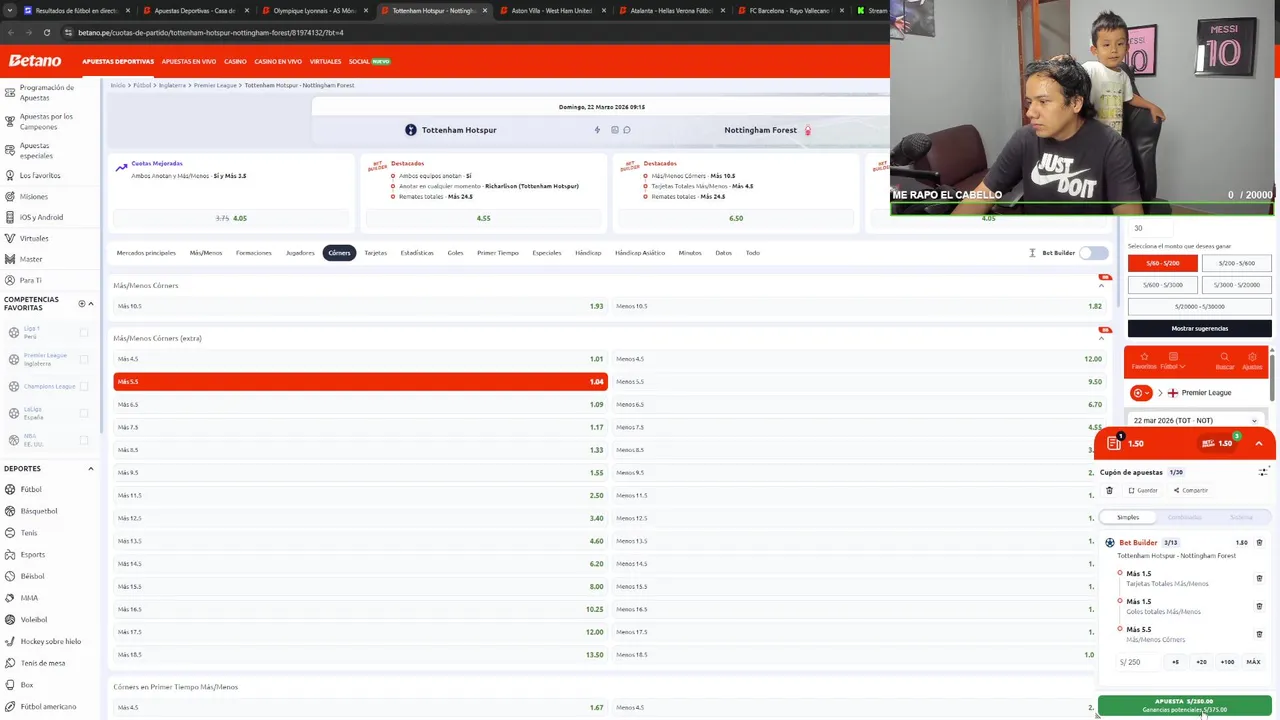Click the add favorite competition plus icon

click(82, 303)
